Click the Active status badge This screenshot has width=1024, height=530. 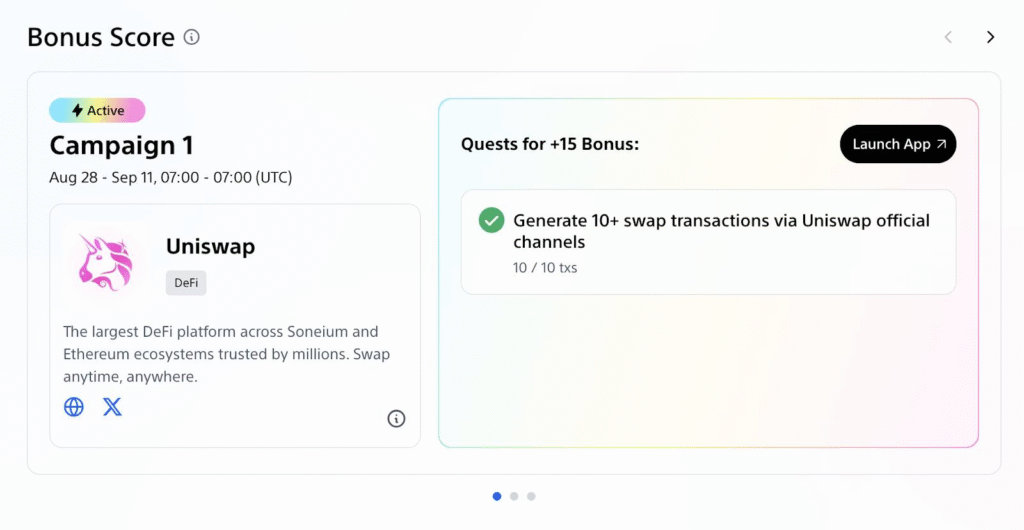[x=97, y=110]
